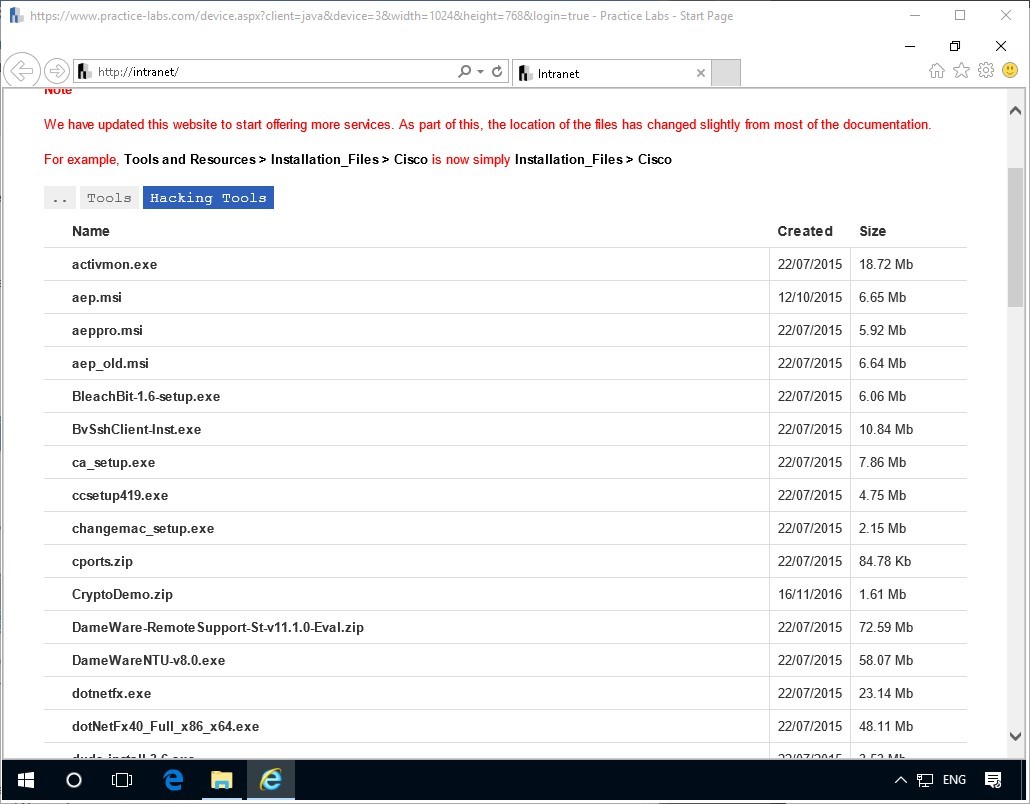Image resolution: width=1030 pixels, height=804 pixels.
Task: Expand the address bar autocomplete dropdown arrow
Action: (481, 71)
